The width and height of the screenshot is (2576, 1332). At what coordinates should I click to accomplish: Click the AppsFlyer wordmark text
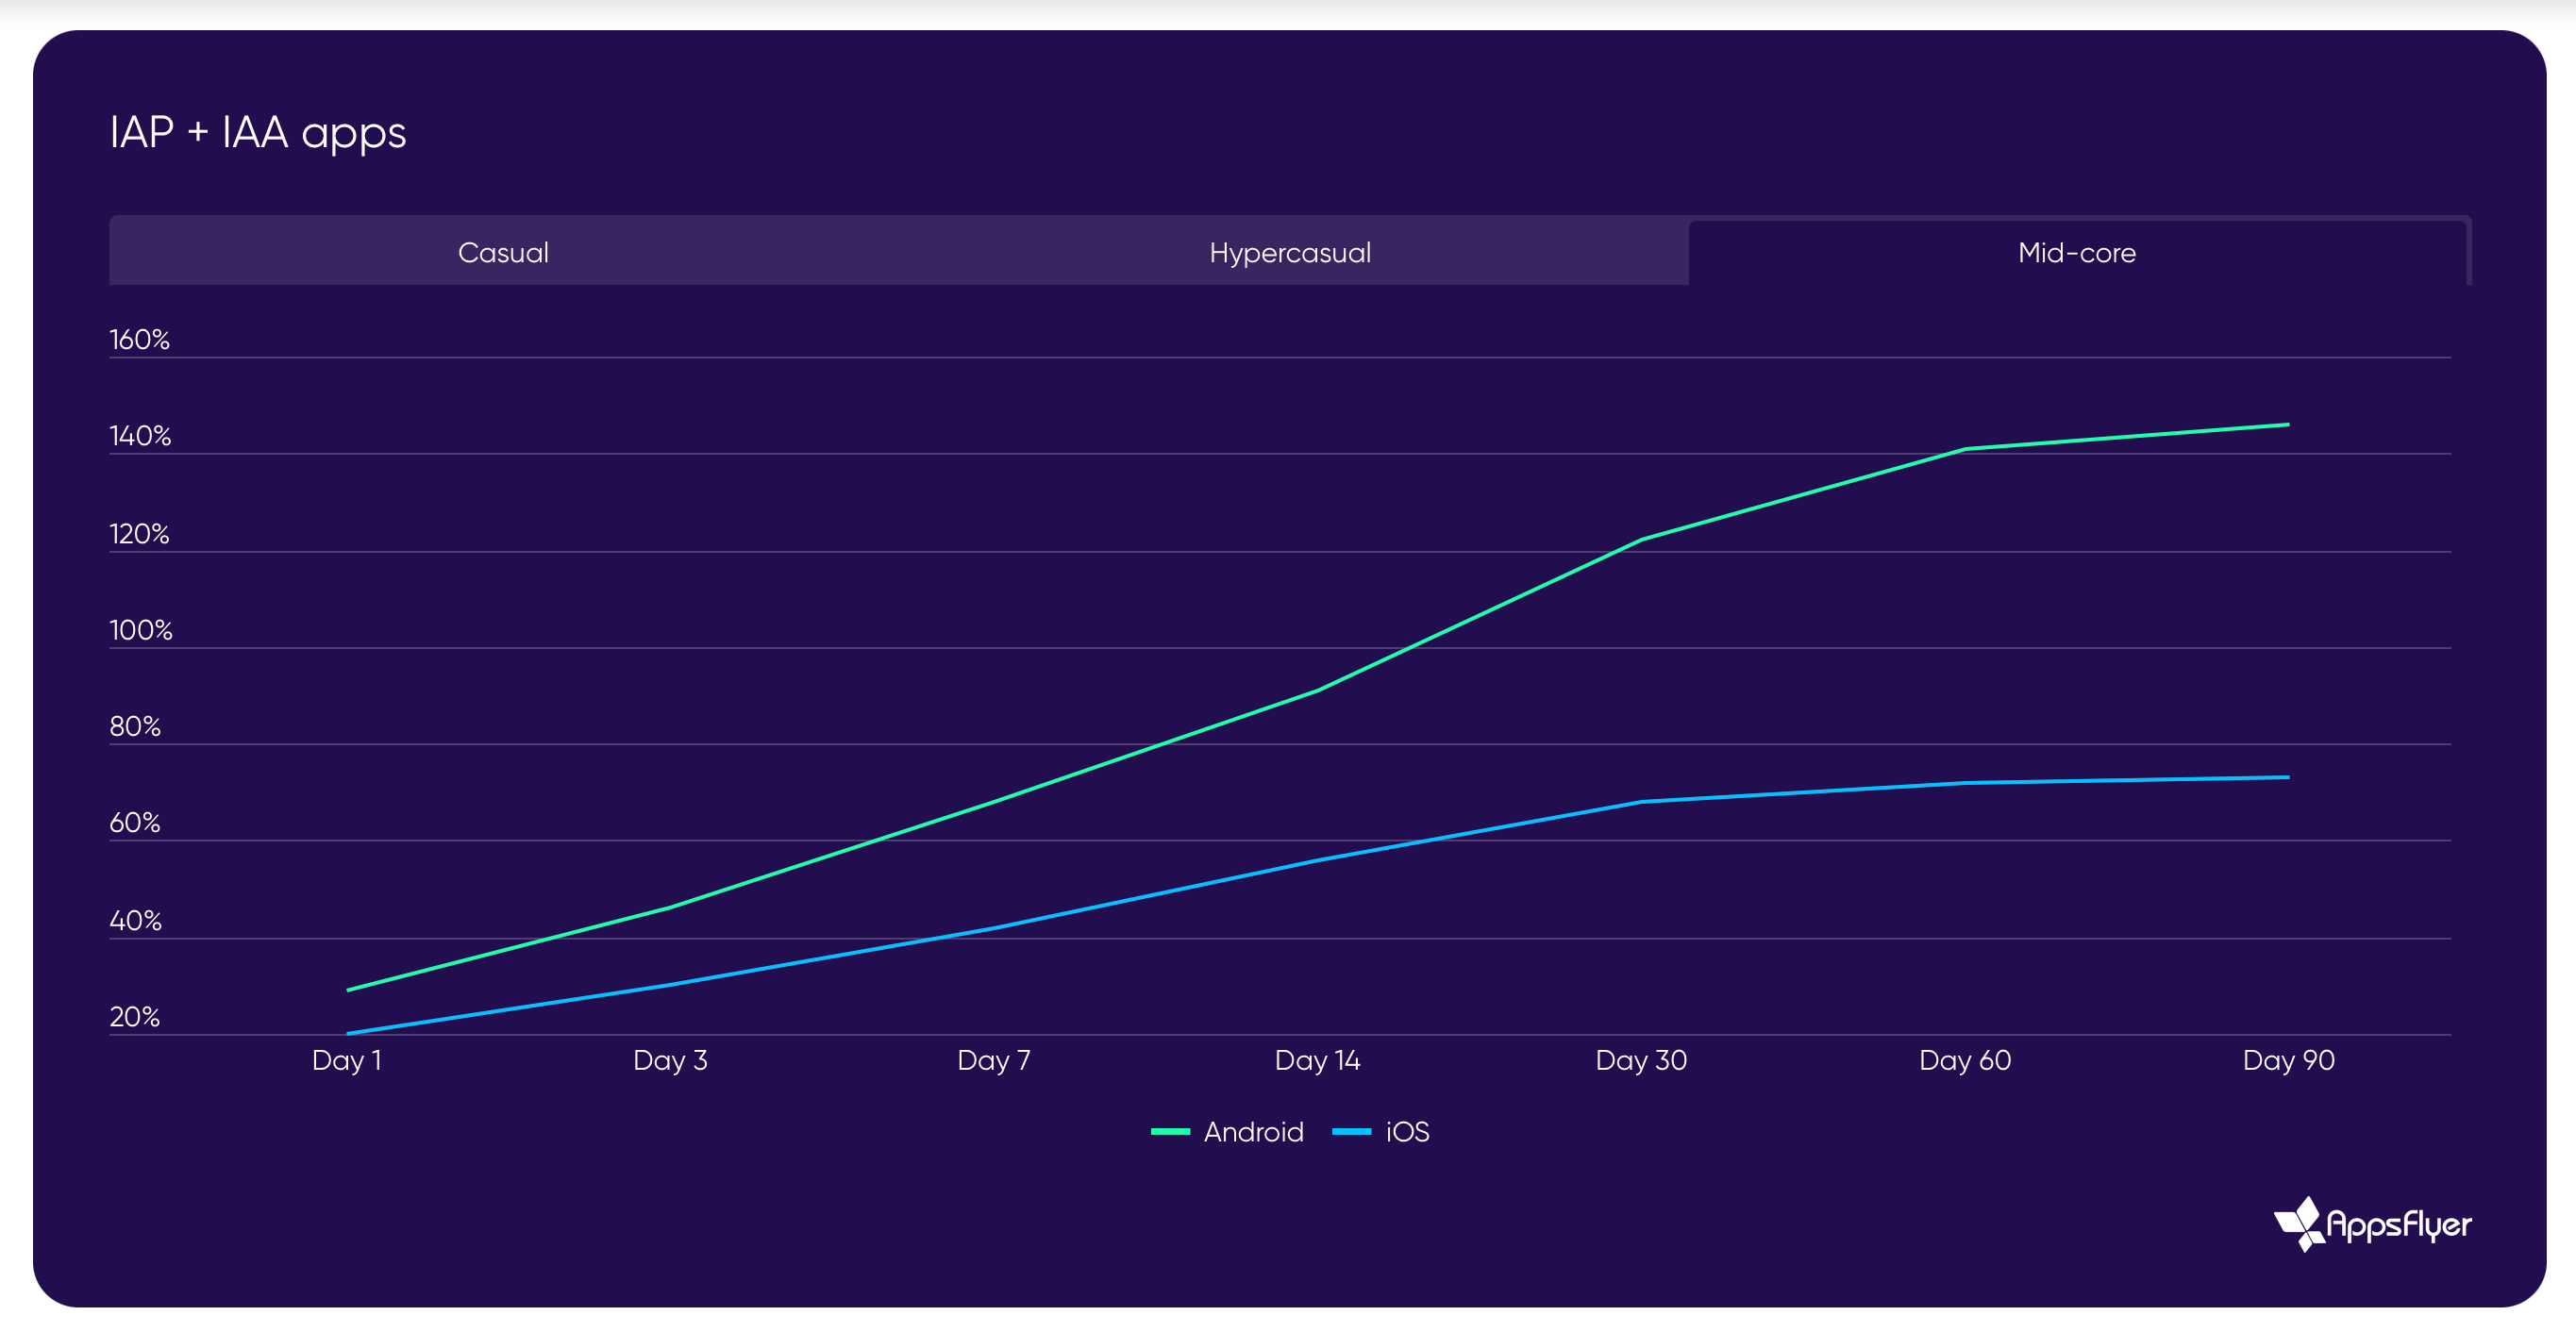click(2398, 1224)
